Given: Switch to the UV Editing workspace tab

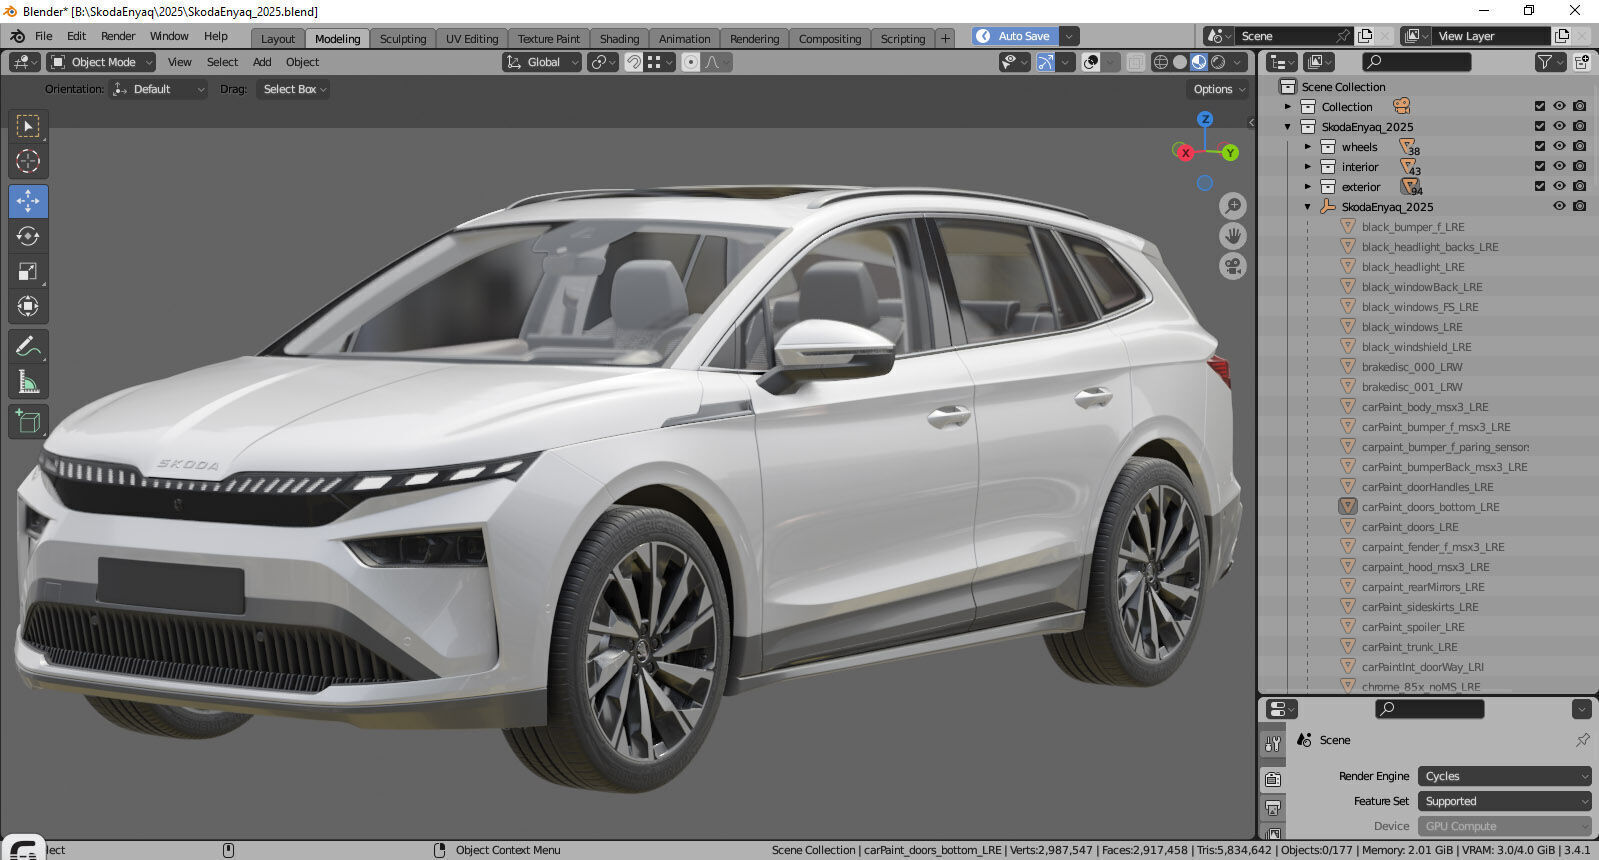Looking at the screenshot, I should [472, 39].
